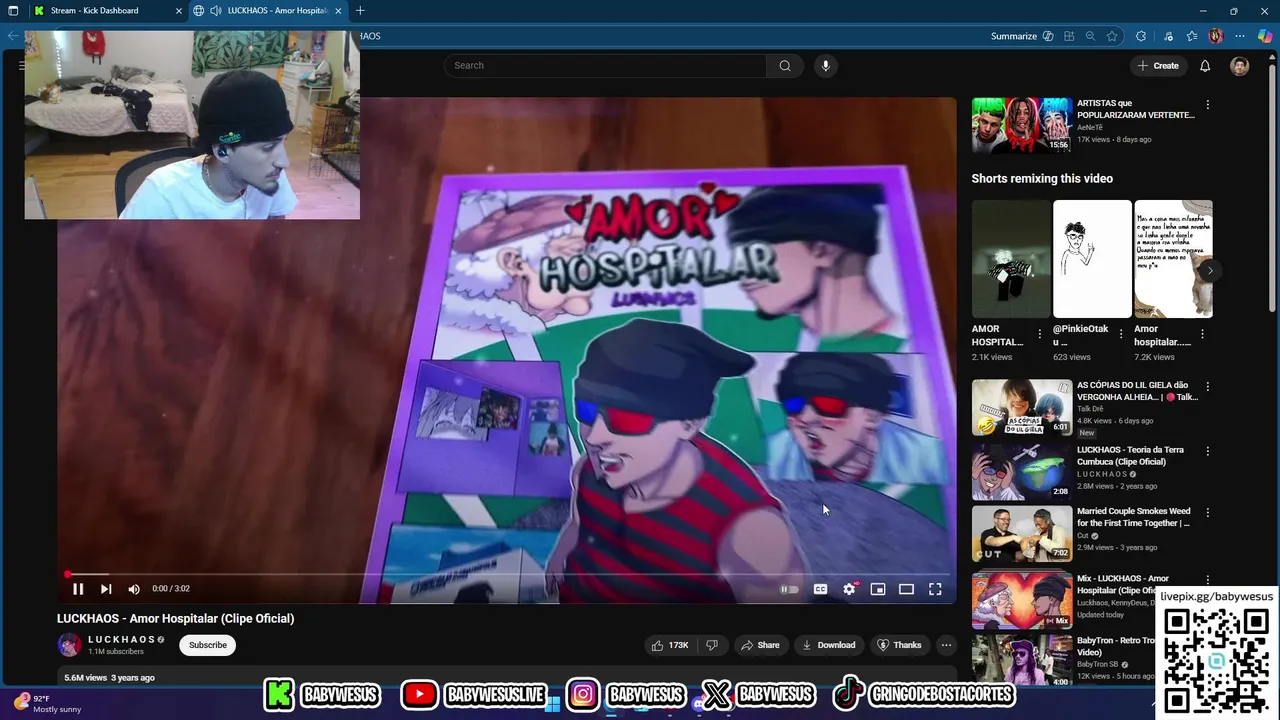1280x720 pixels.
Task: Open Married Couple Smokes Weed video
Action: tap(1022, 534)
